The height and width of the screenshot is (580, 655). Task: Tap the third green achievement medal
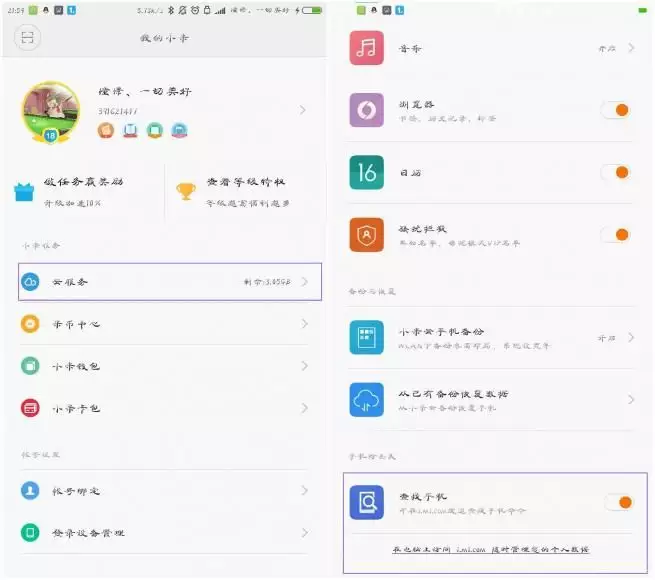pyautogui.click(x=155, y=130)
